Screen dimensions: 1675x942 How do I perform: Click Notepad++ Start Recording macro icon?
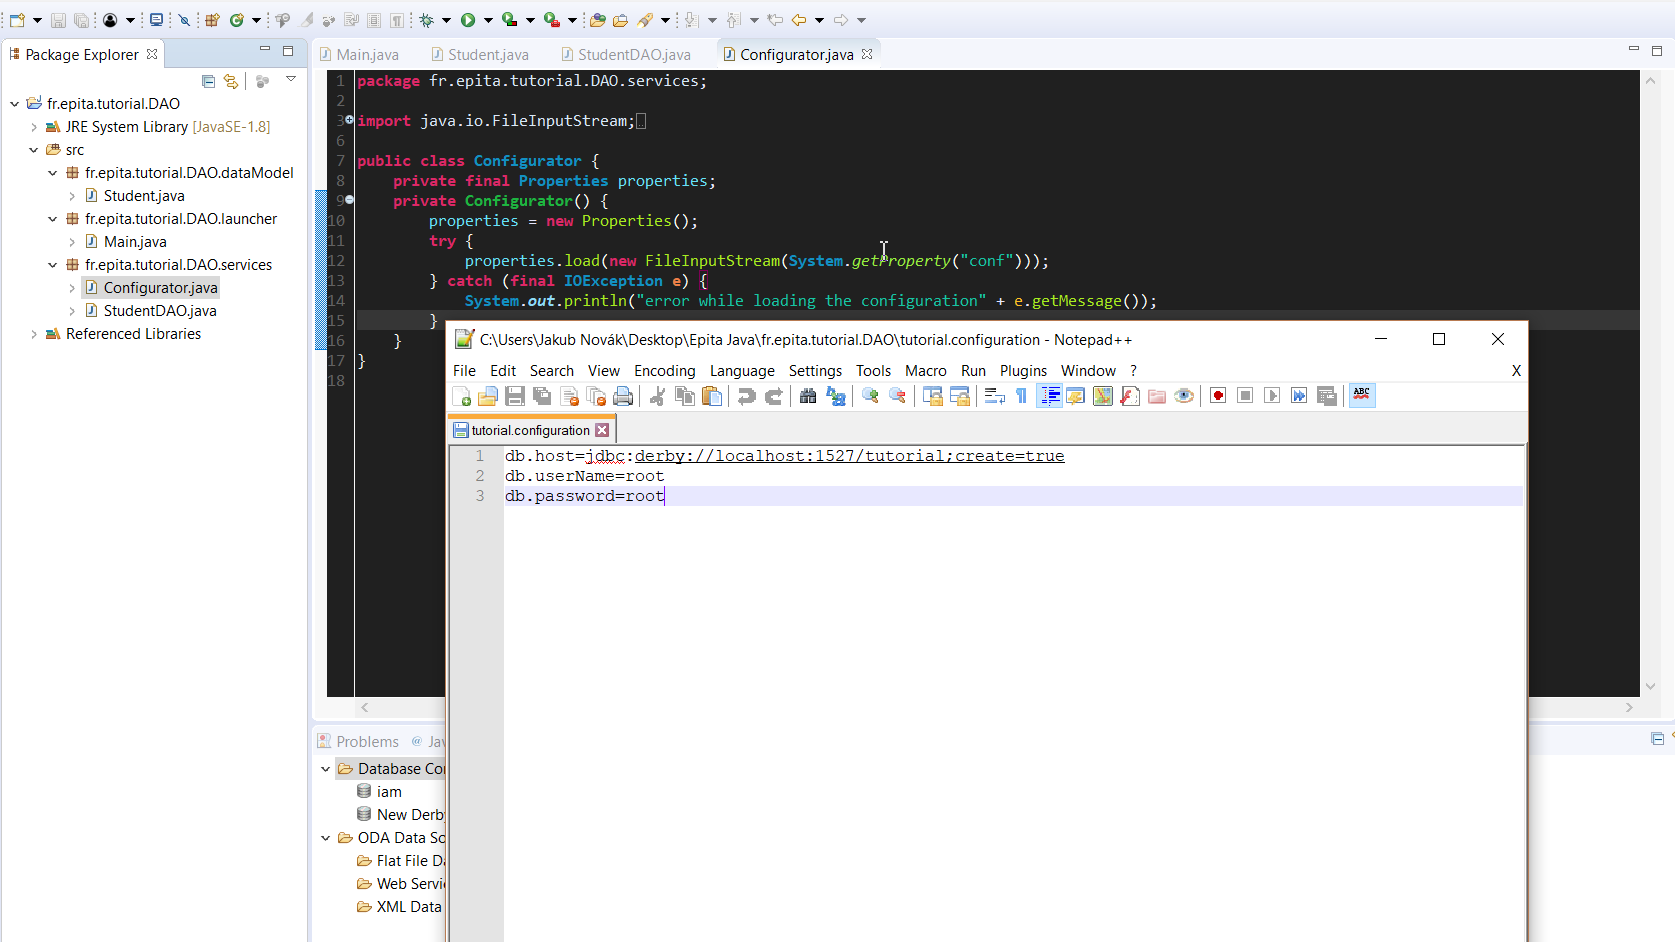click(x=1218, y=396)
